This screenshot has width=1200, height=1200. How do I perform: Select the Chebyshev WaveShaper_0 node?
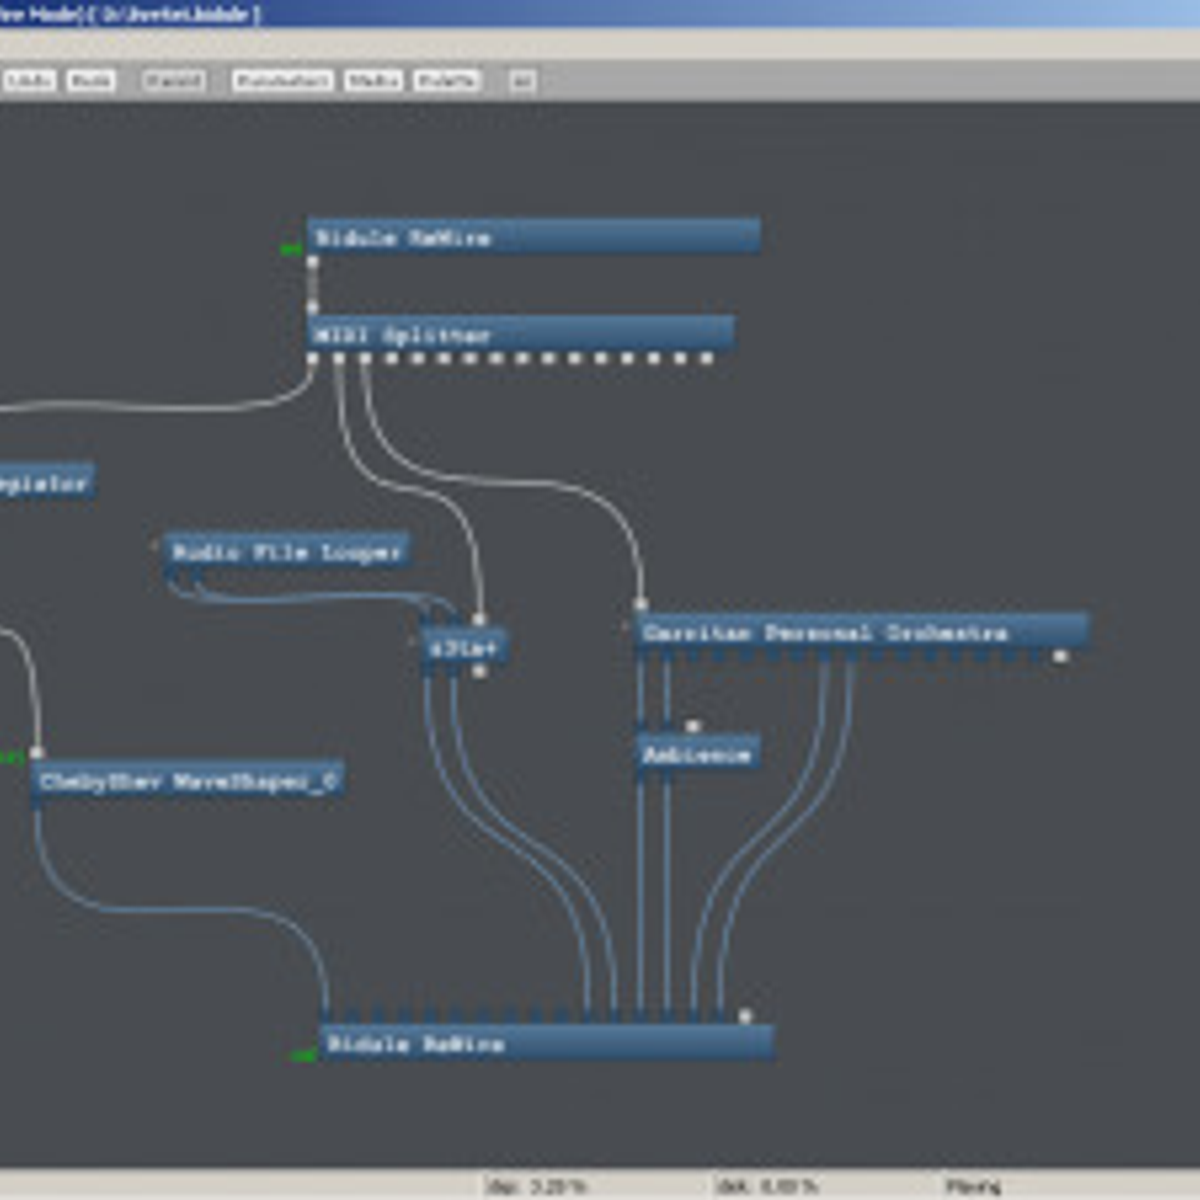click(189, 780)
